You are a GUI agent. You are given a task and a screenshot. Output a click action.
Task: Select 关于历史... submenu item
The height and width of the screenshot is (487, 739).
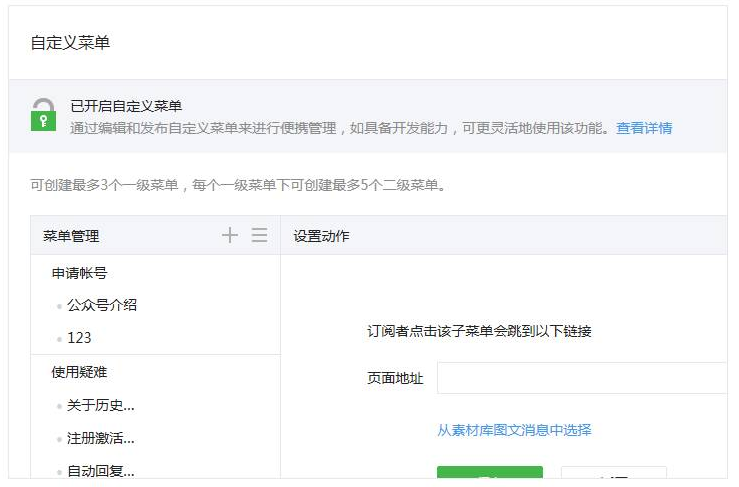coord(101,405)
